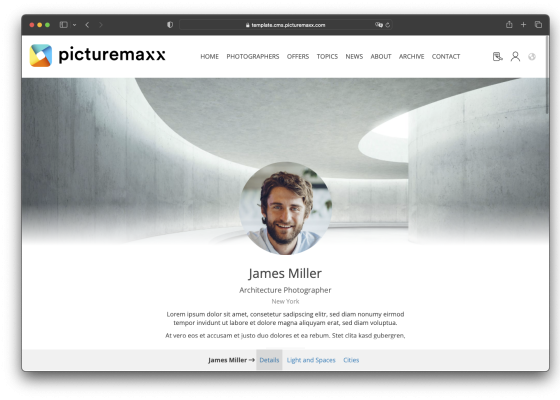Click the address bar URL field
The height and width of the screenshot is (400, 560).
pyautogui.click(x=285, y=25)
